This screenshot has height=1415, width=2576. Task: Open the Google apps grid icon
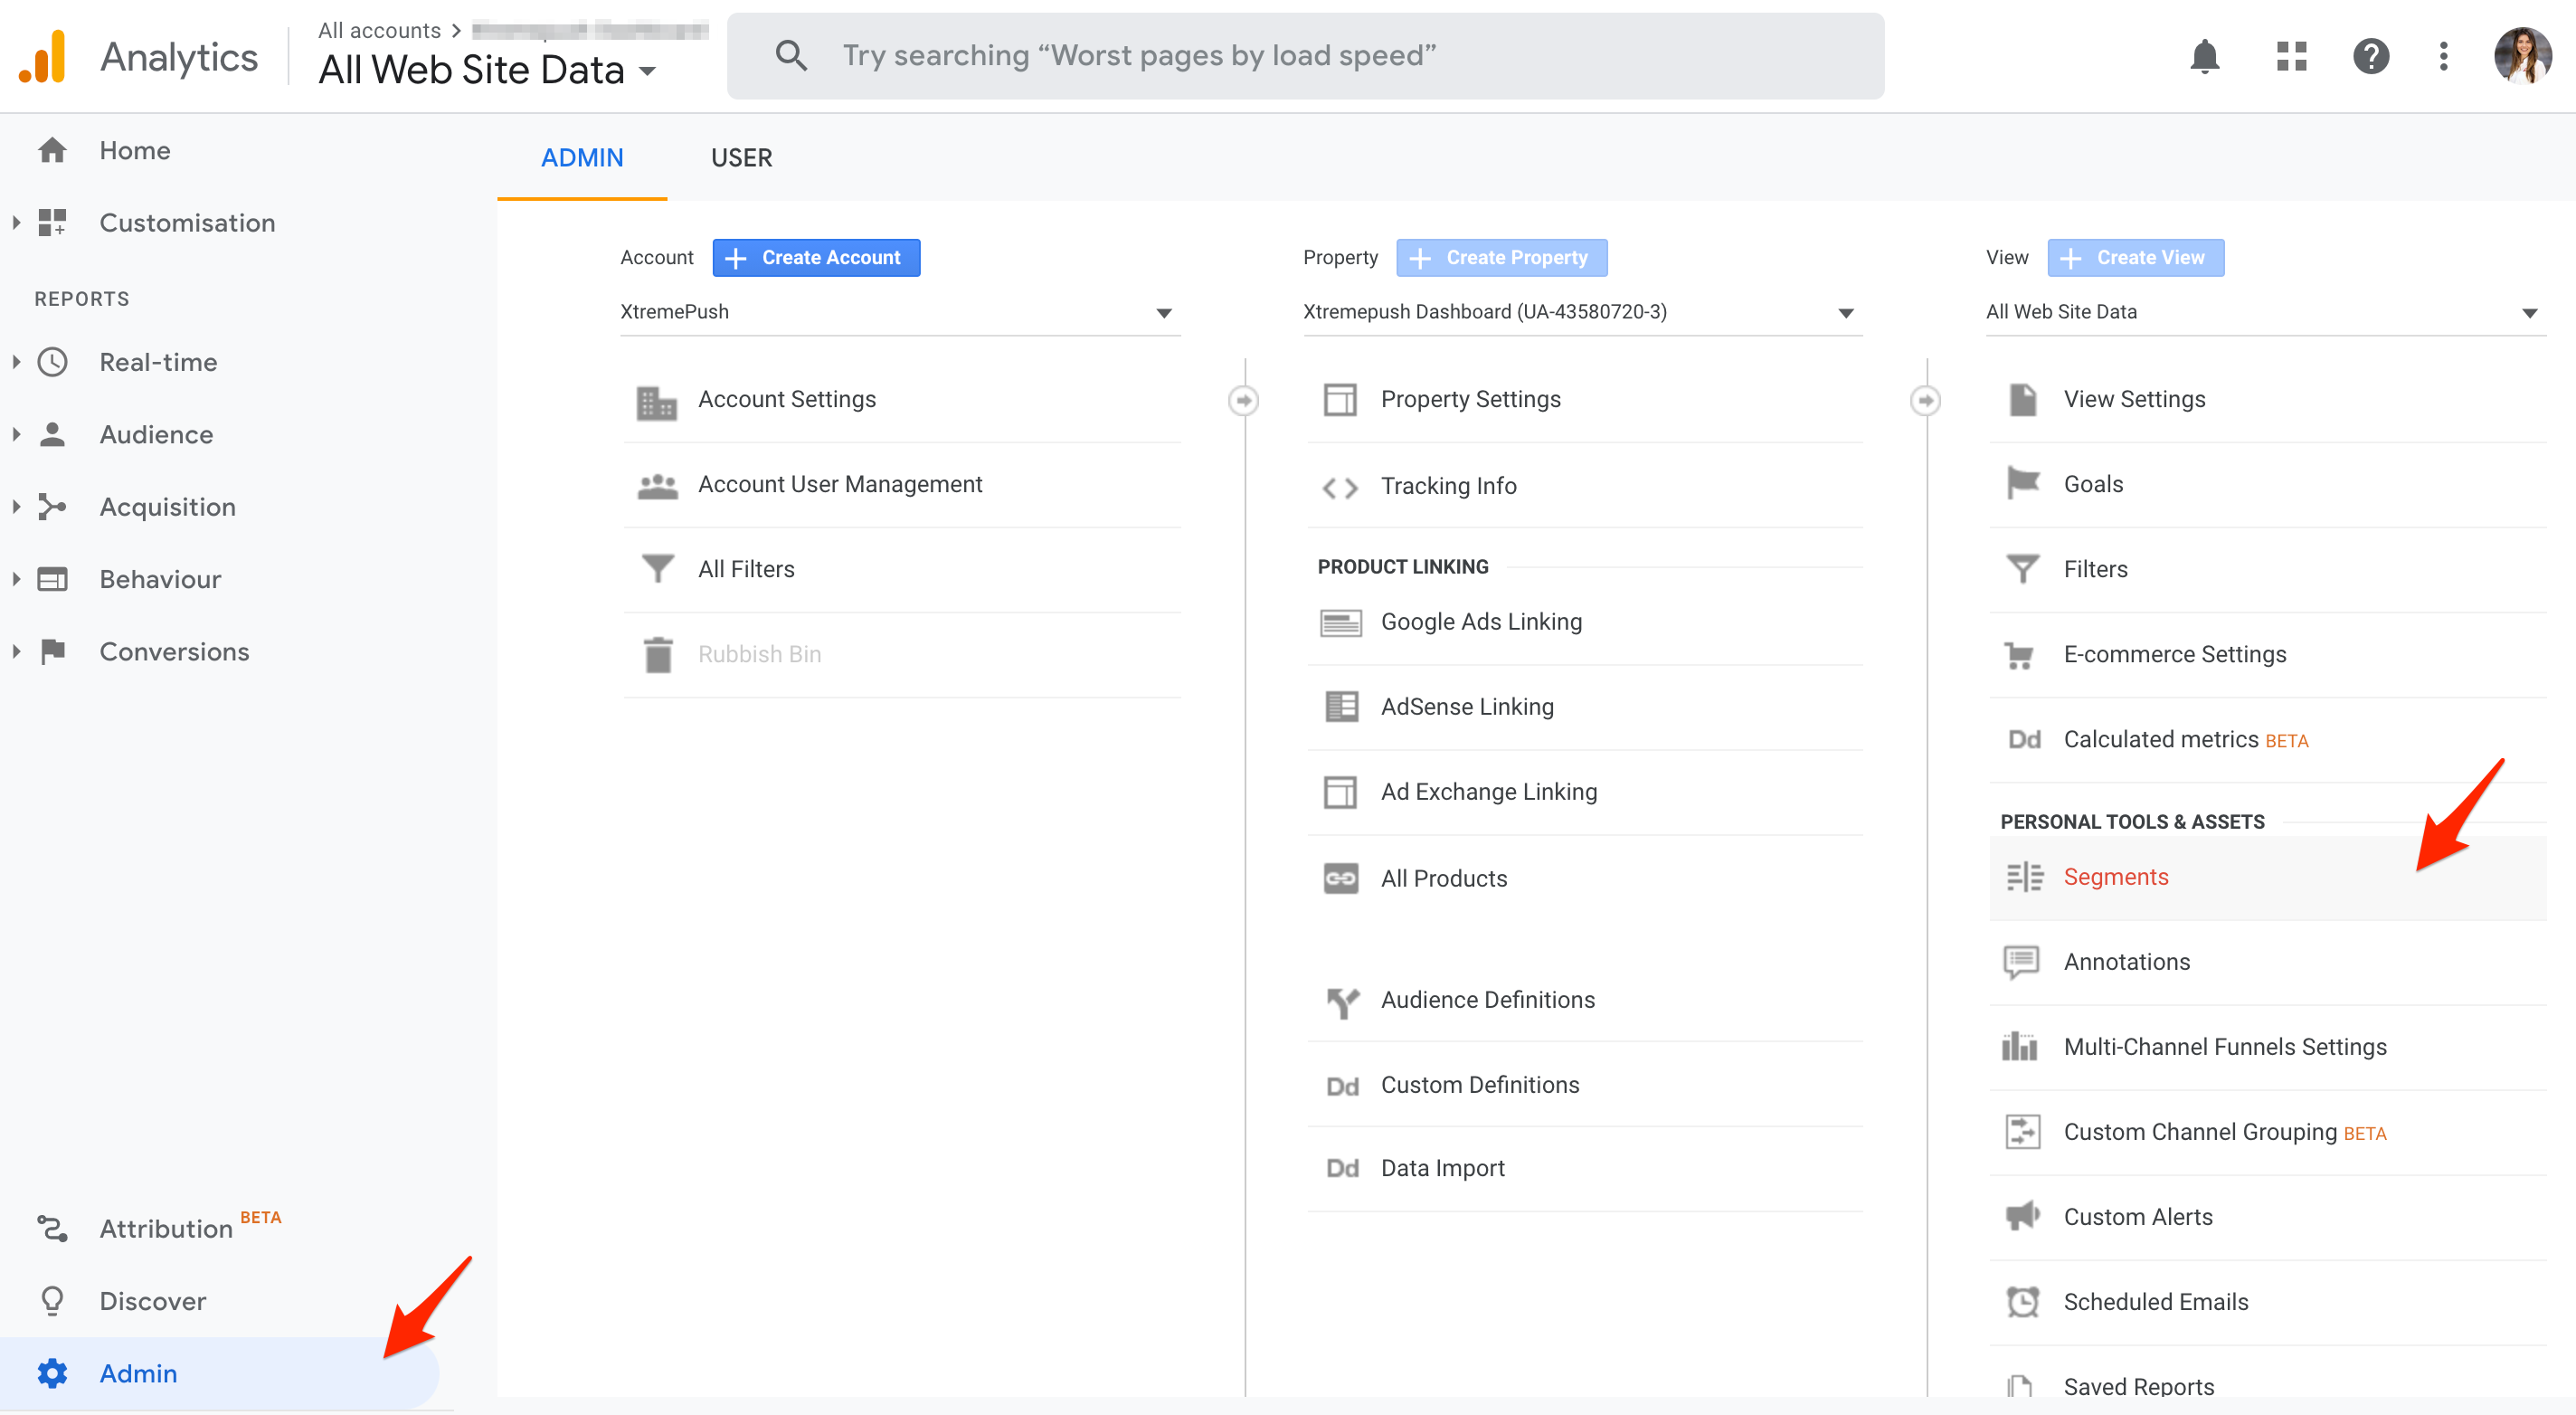click(2290, 56)
